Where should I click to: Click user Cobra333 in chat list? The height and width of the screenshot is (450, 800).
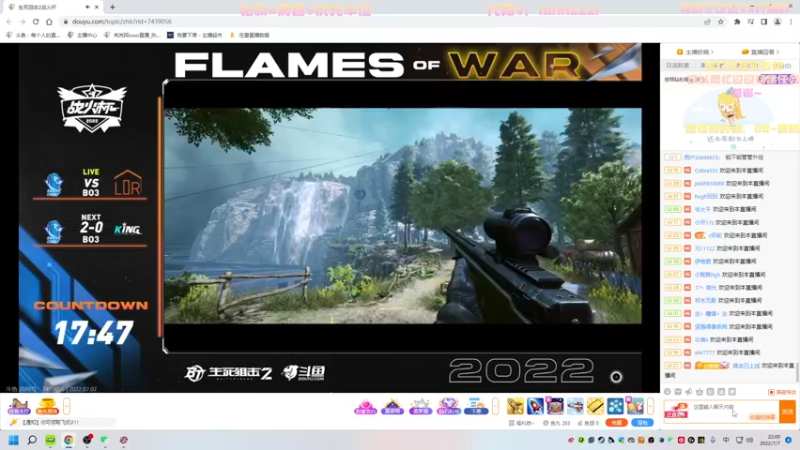coord(706,170)
